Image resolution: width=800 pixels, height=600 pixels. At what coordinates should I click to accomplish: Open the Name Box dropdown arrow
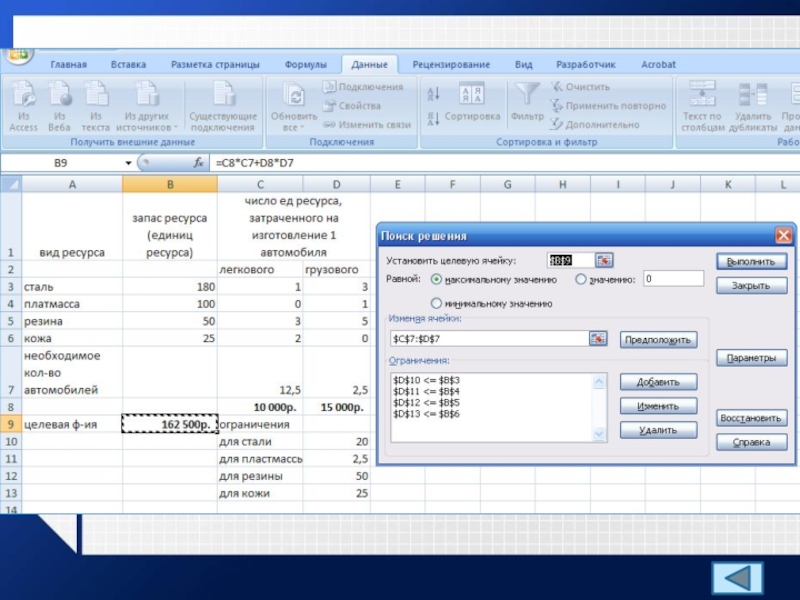[x=128, y=162]
